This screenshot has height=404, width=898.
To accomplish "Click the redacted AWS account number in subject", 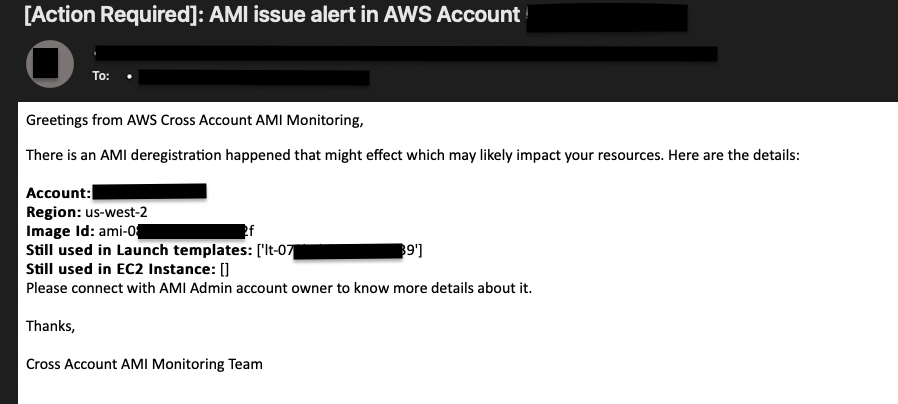I will pyautogui.click(x=606, y=18).
